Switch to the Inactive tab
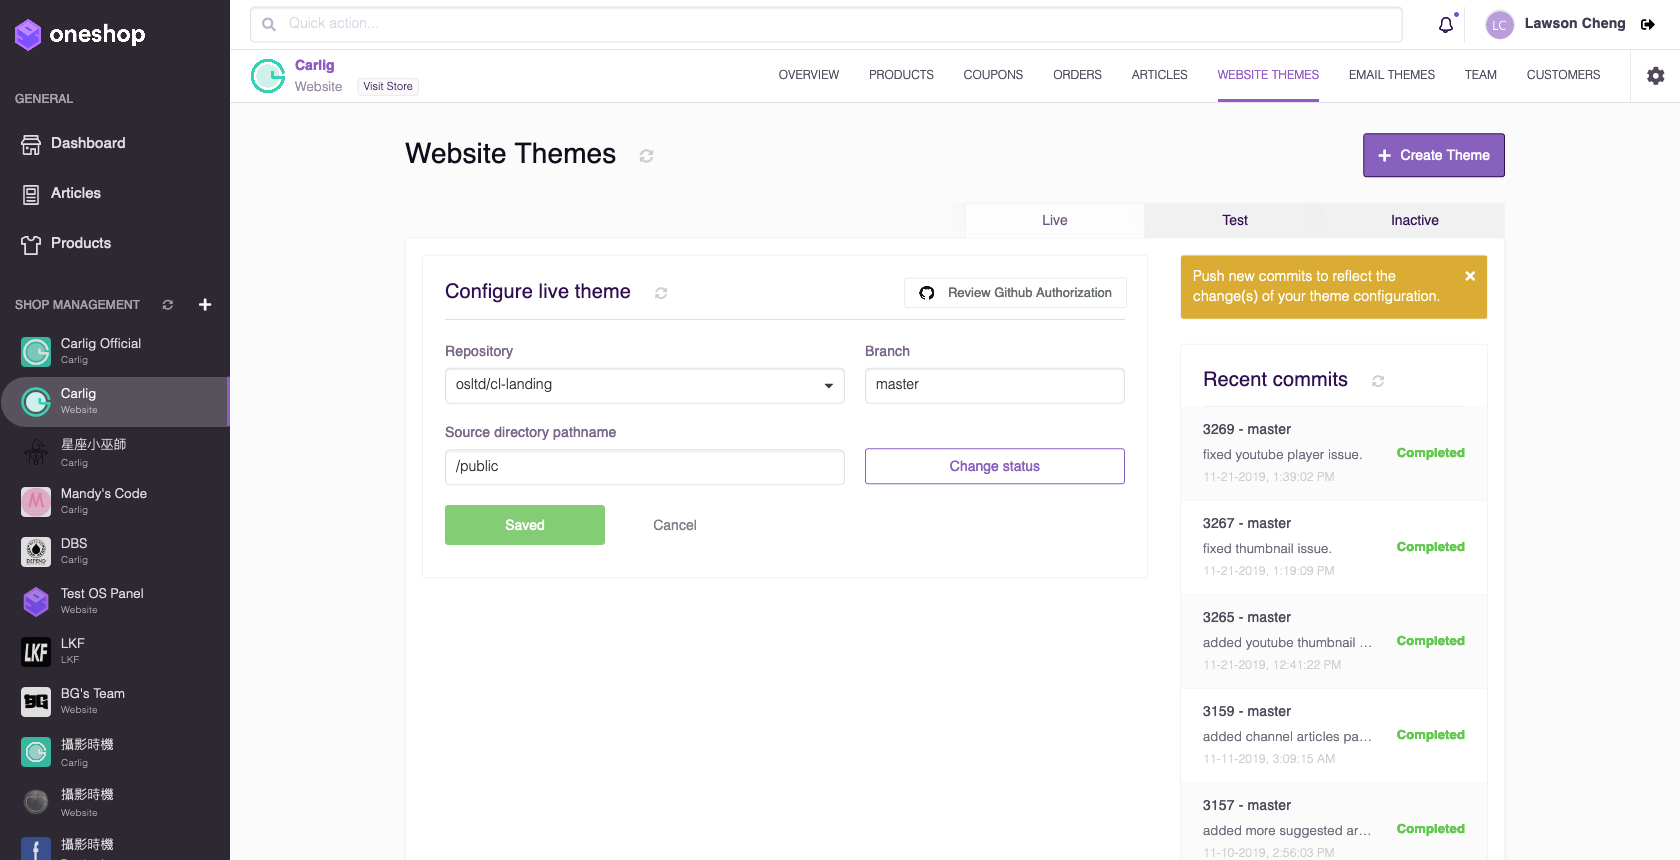The height and width of the screenshot is (860, 1680). (1415, 221)
